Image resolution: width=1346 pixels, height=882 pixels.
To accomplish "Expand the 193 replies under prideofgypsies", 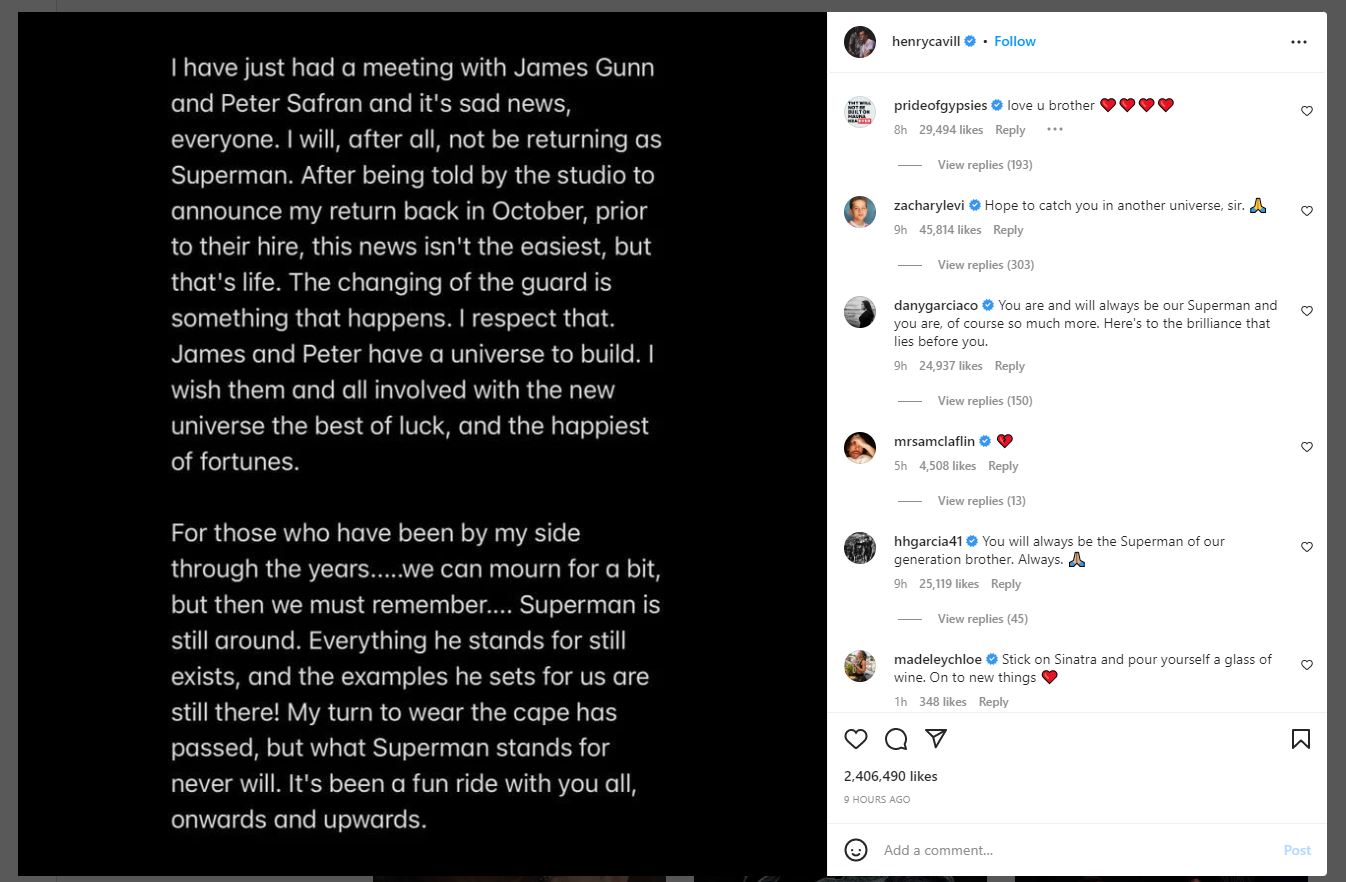I will [984, 165].
